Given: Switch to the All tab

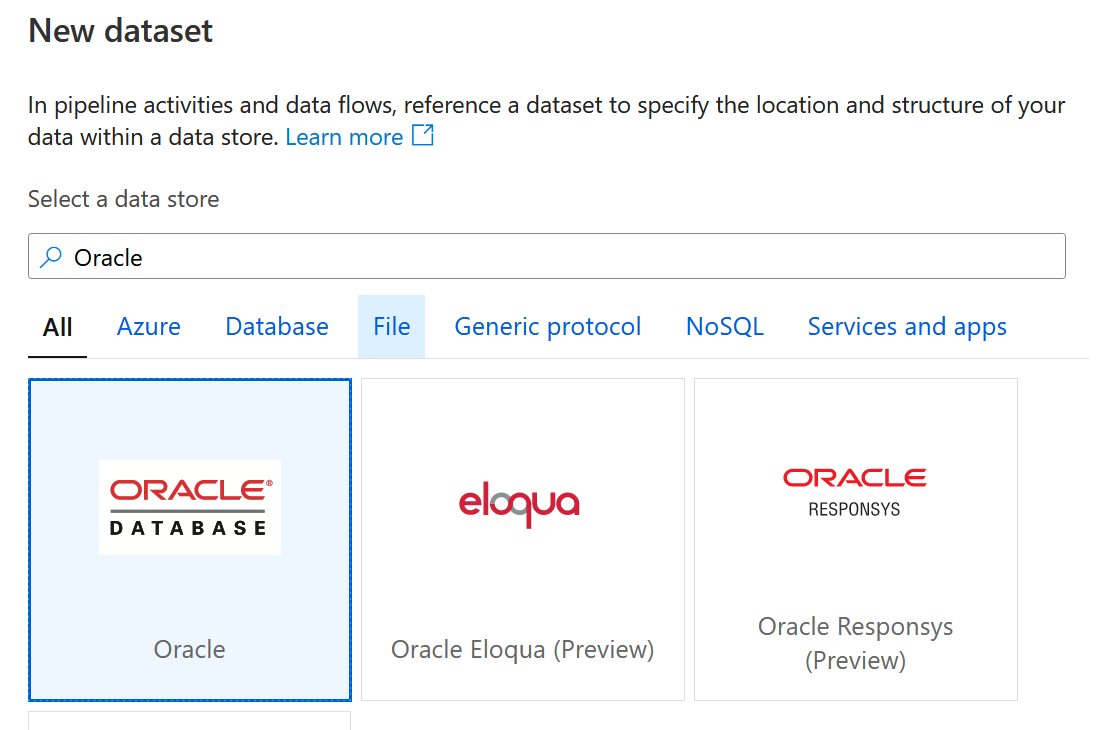Looking at the screenshot, I should click(58, 327).
